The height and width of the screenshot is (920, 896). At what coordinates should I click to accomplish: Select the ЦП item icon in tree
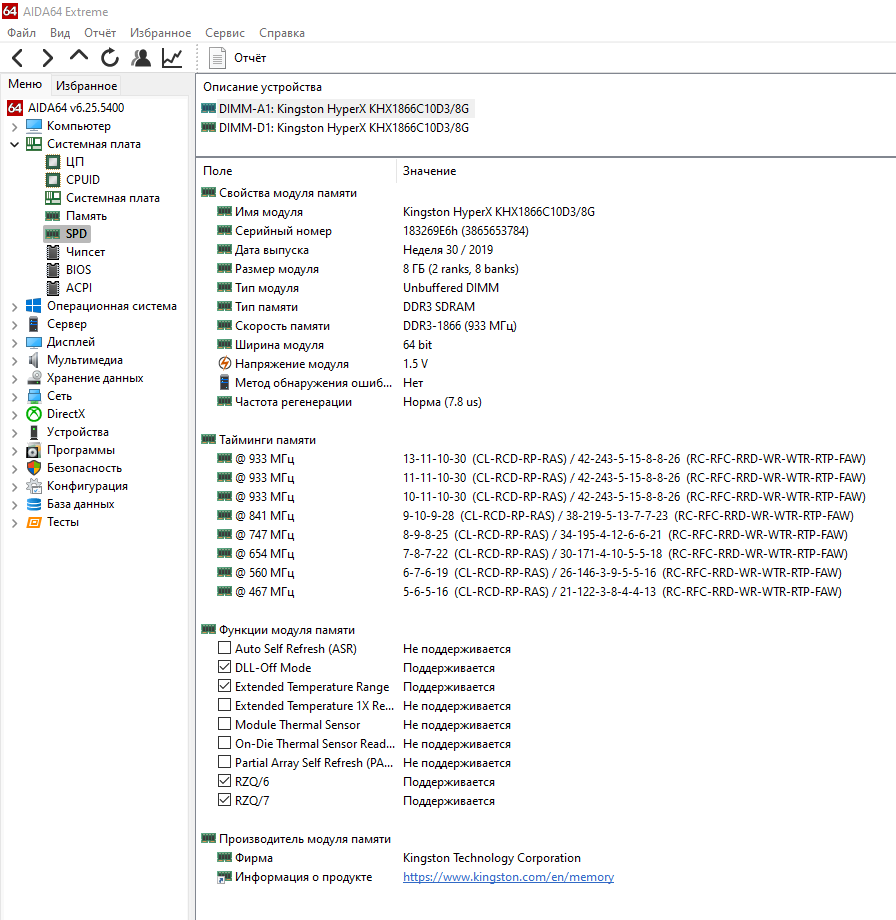point(53,162)
